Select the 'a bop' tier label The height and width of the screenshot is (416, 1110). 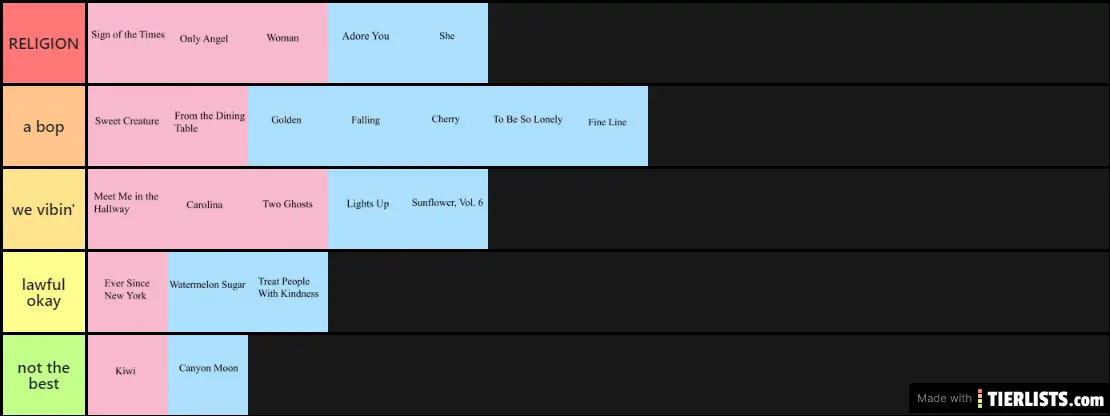coord(44,127)
